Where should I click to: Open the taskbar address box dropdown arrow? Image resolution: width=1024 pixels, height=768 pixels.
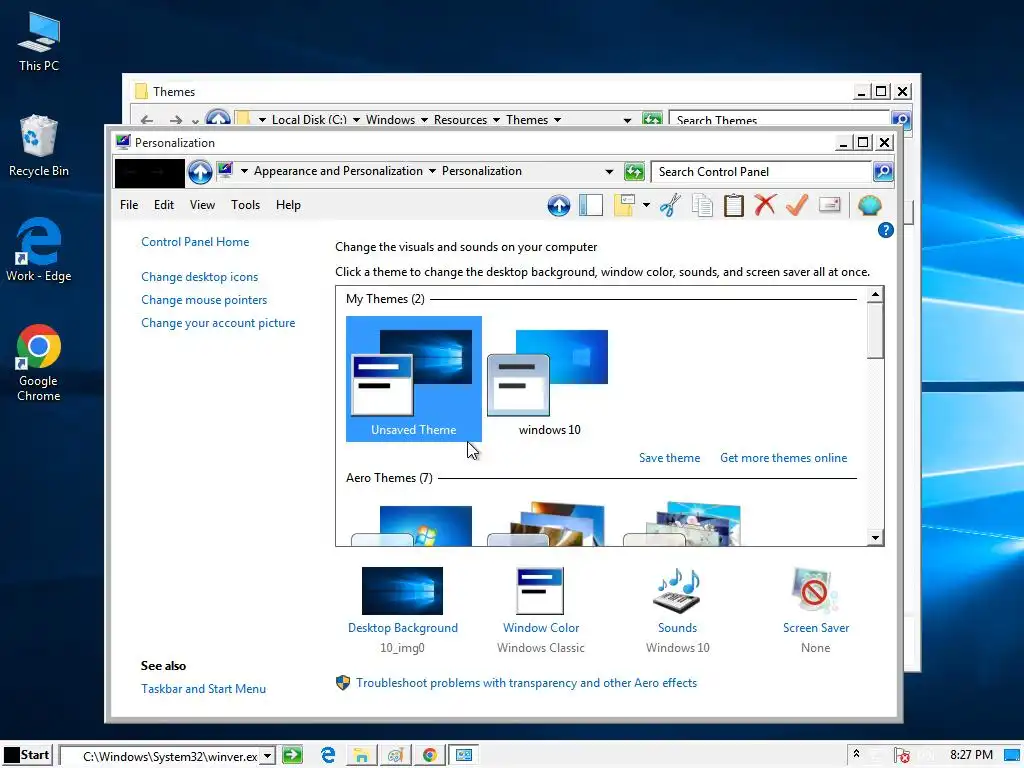(x=267, y=756)
